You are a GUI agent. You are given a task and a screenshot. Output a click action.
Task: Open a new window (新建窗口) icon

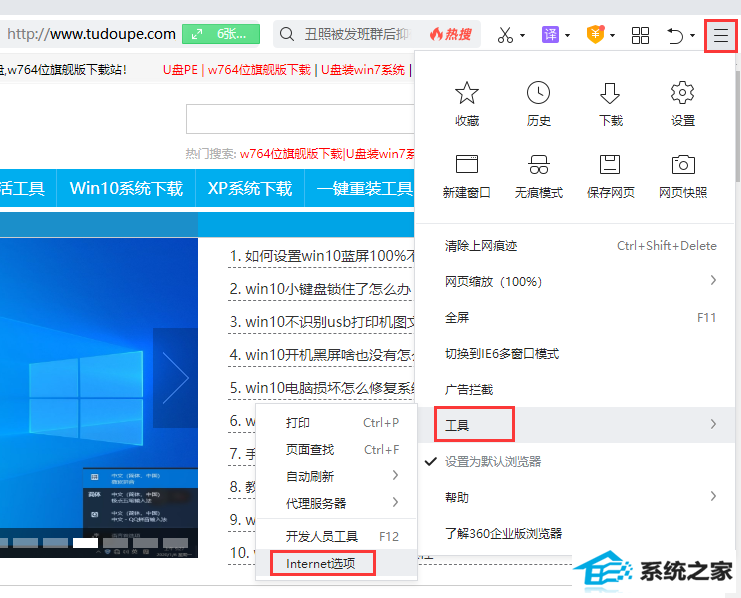tap(467, 165)
